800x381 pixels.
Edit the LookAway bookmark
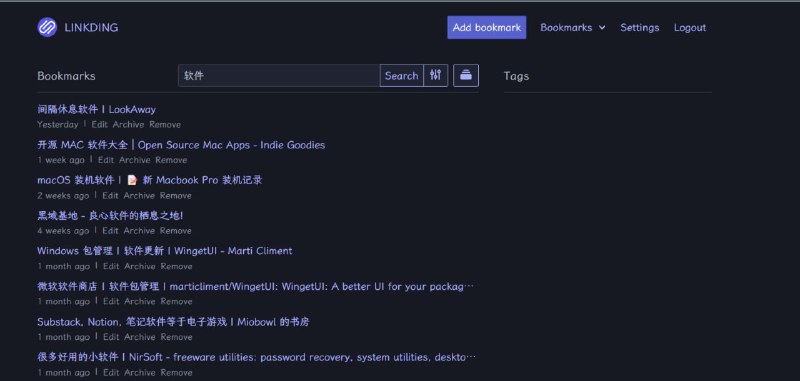[99, 124]
